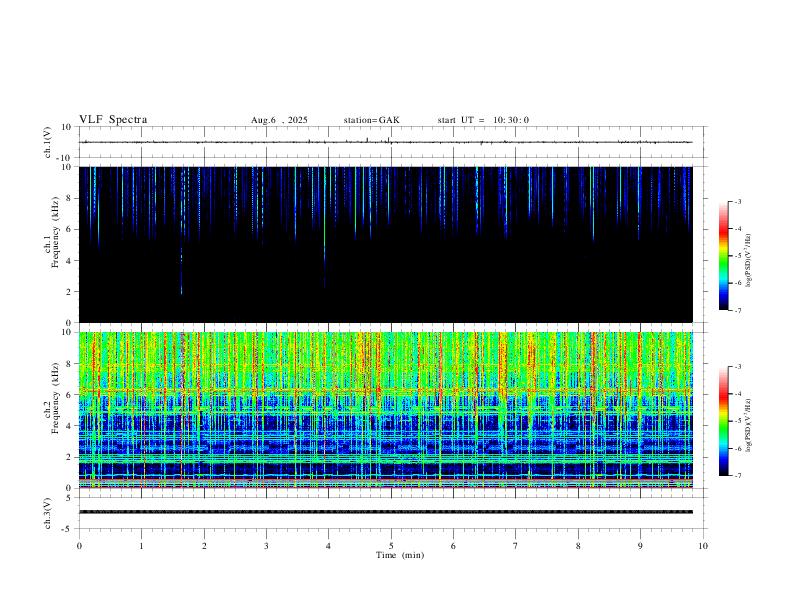
Task: Click time axis tick label "3"
Action: click(x=266, y=546)
